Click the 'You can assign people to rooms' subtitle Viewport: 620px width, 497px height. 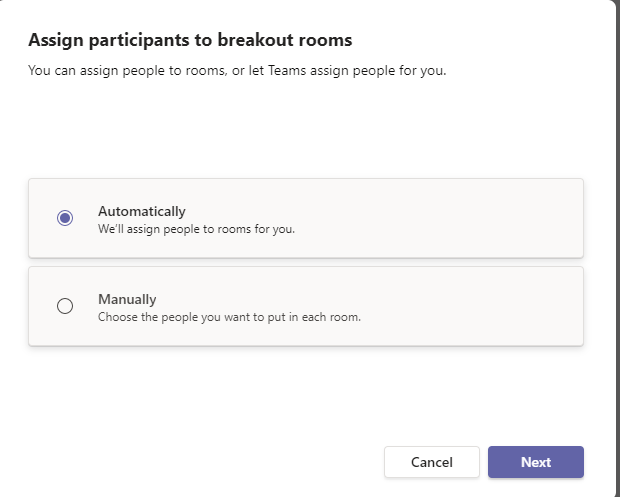[236, 71]
